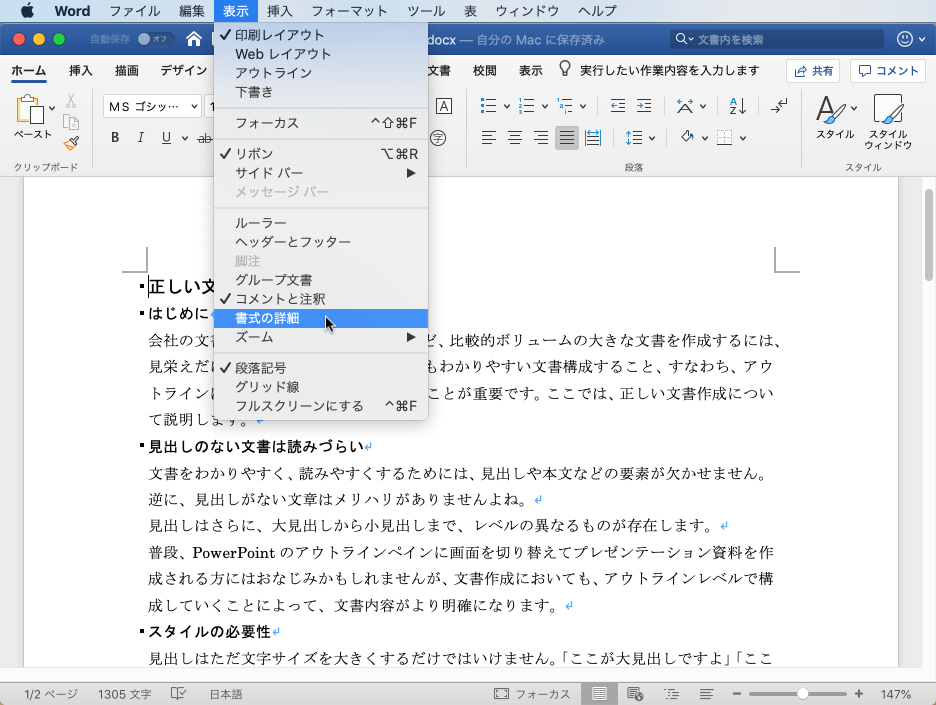This screenshot has height=705, width=936.
Task: Enable Gridlines (グリッド線) in View menu
Action: [x=321, y=387]
